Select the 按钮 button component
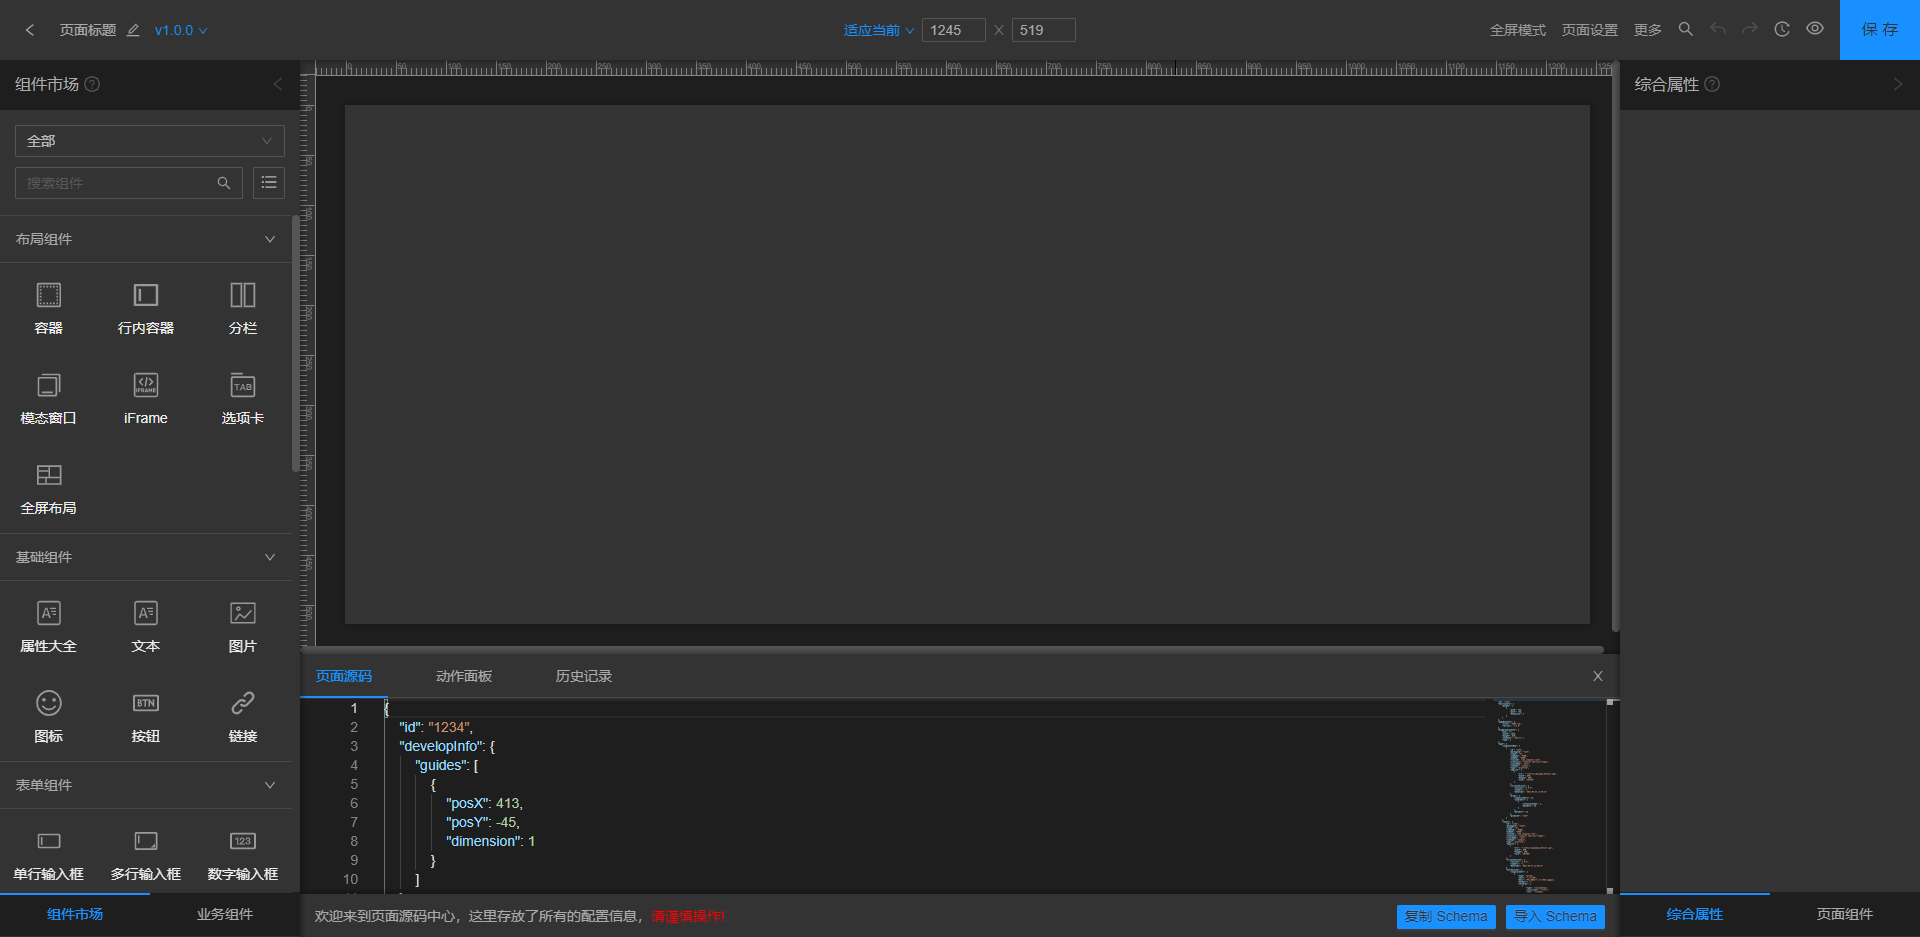This screenshot has height=937, width=1920. (x=146, y=717)
